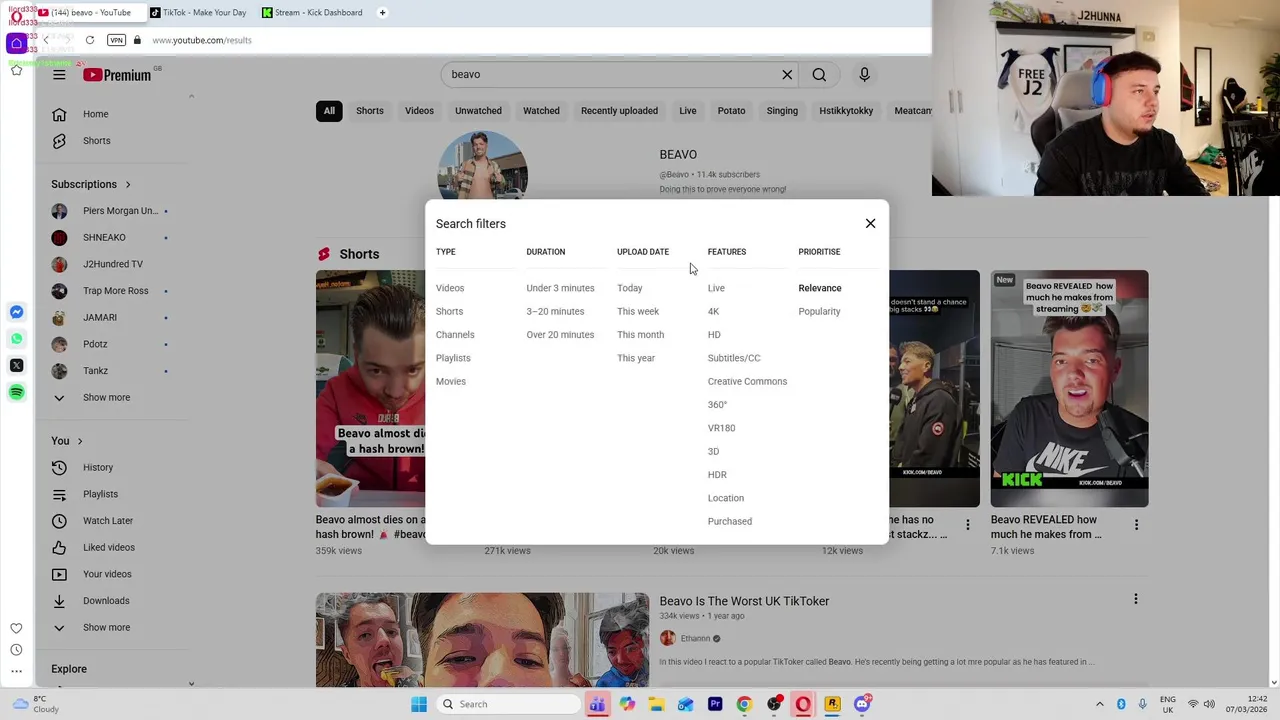Open Discord from the taskbar

pos(862,704)
